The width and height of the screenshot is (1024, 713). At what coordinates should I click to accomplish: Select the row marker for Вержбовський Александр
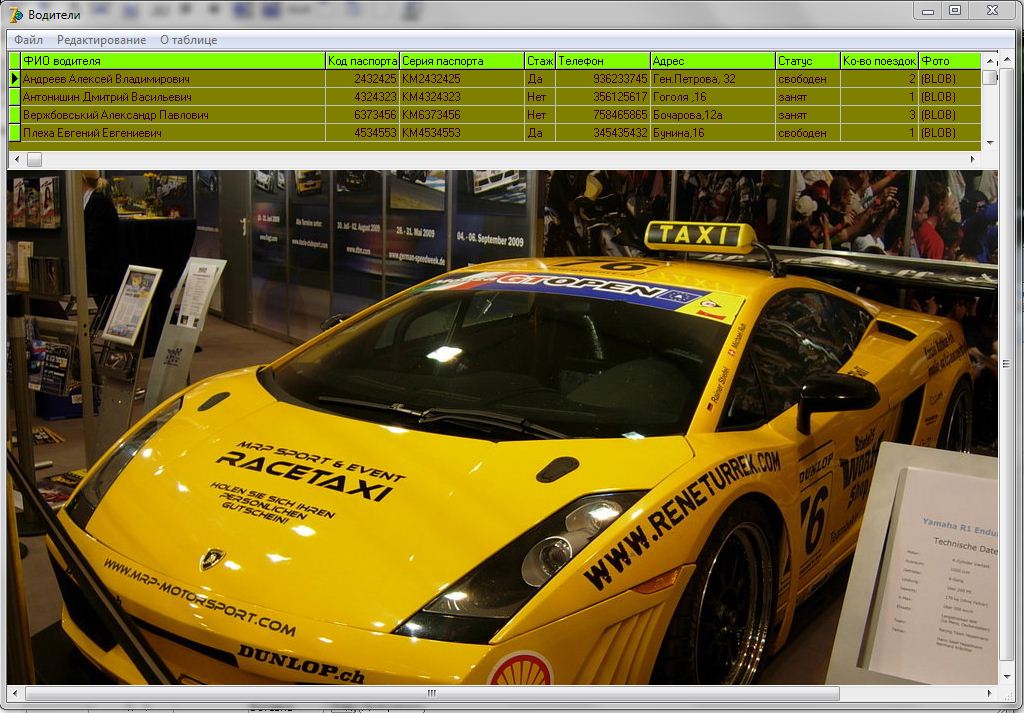[14, 115]
